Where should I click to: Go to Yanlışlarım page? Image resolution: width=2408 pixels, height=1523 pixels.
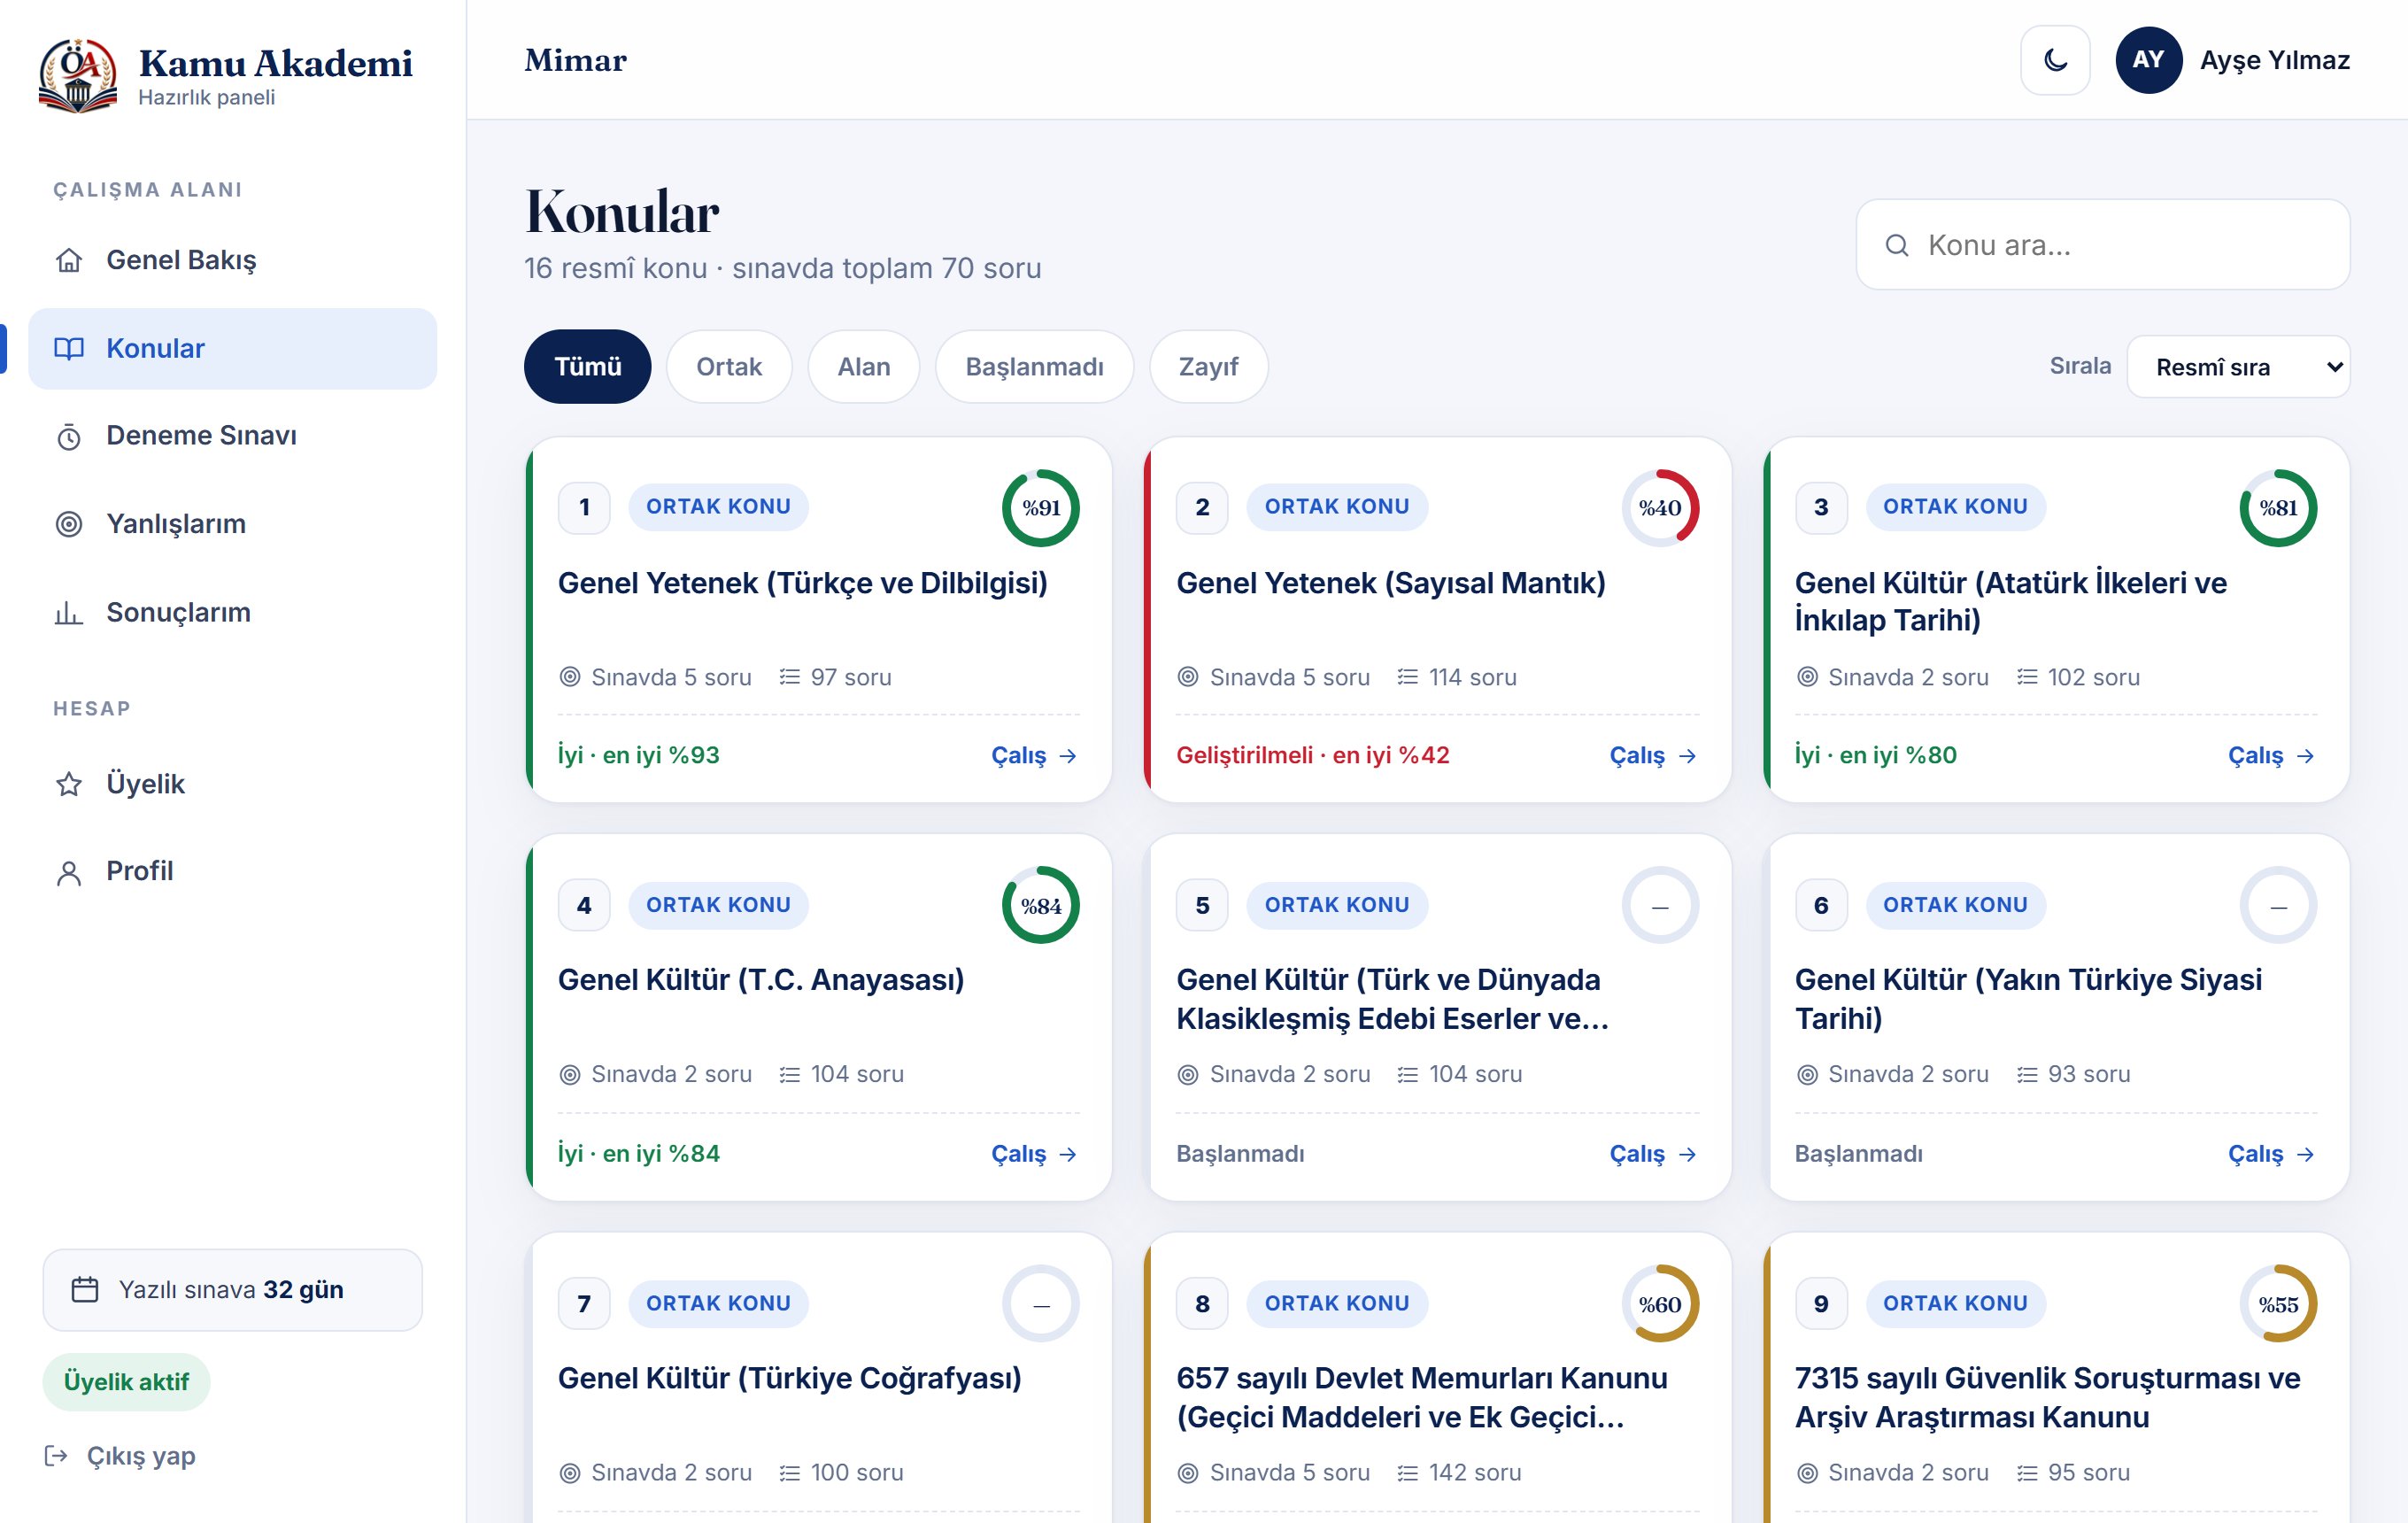click(x=232, y=524)
